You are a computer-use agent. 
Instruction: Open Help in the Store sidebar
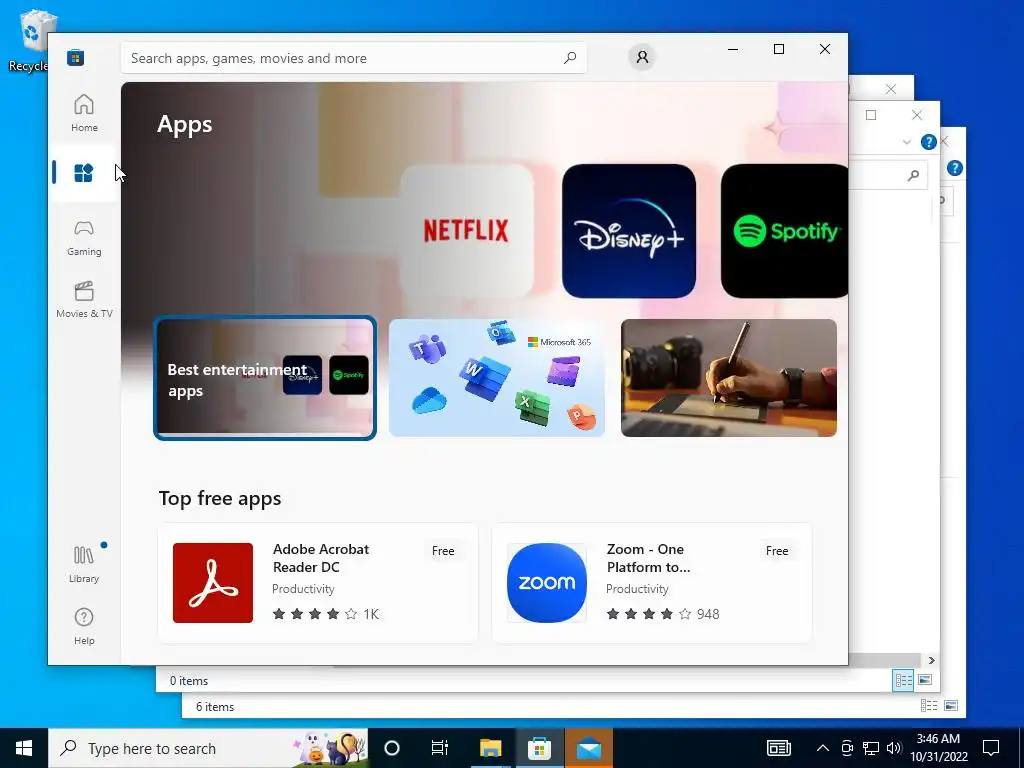(84, 627)
